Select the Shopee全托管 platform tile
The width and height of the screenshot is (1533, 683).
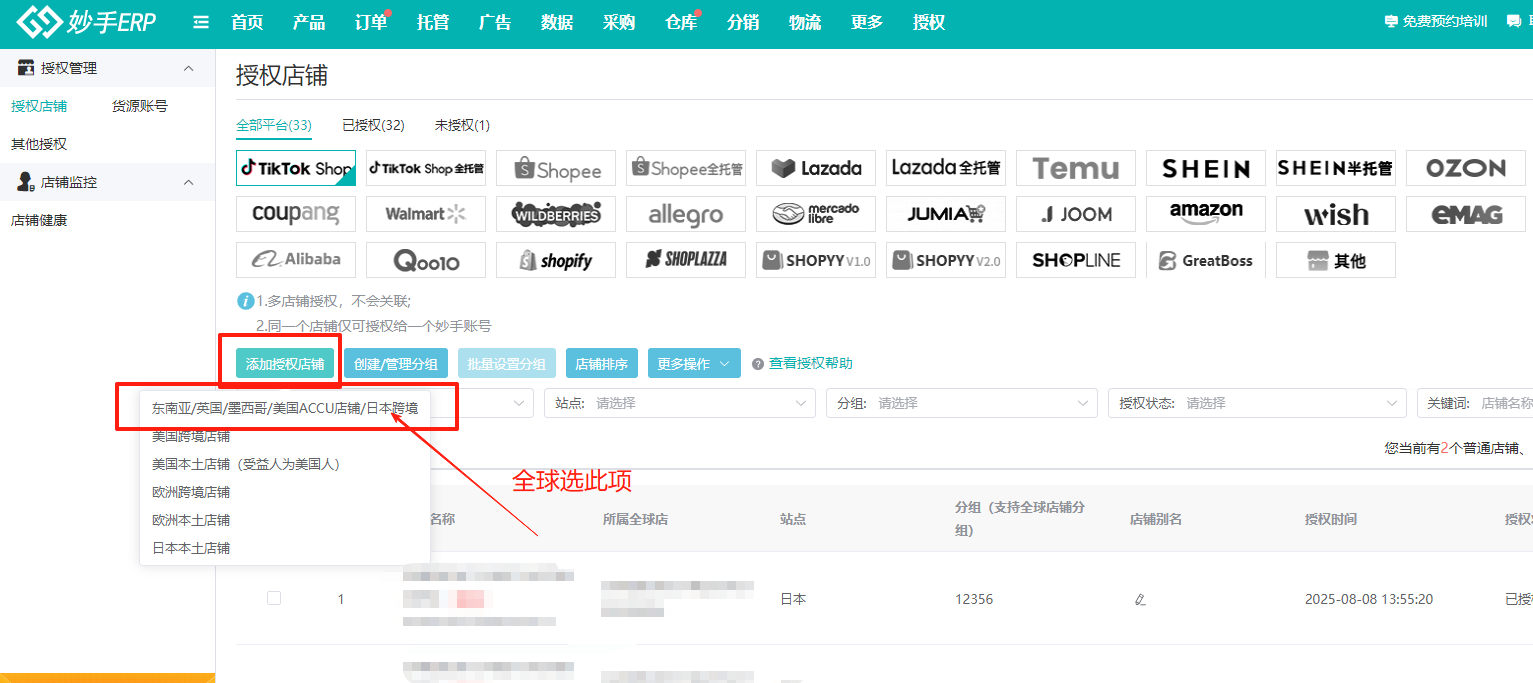pyautogui.click(x=686, y=168)
